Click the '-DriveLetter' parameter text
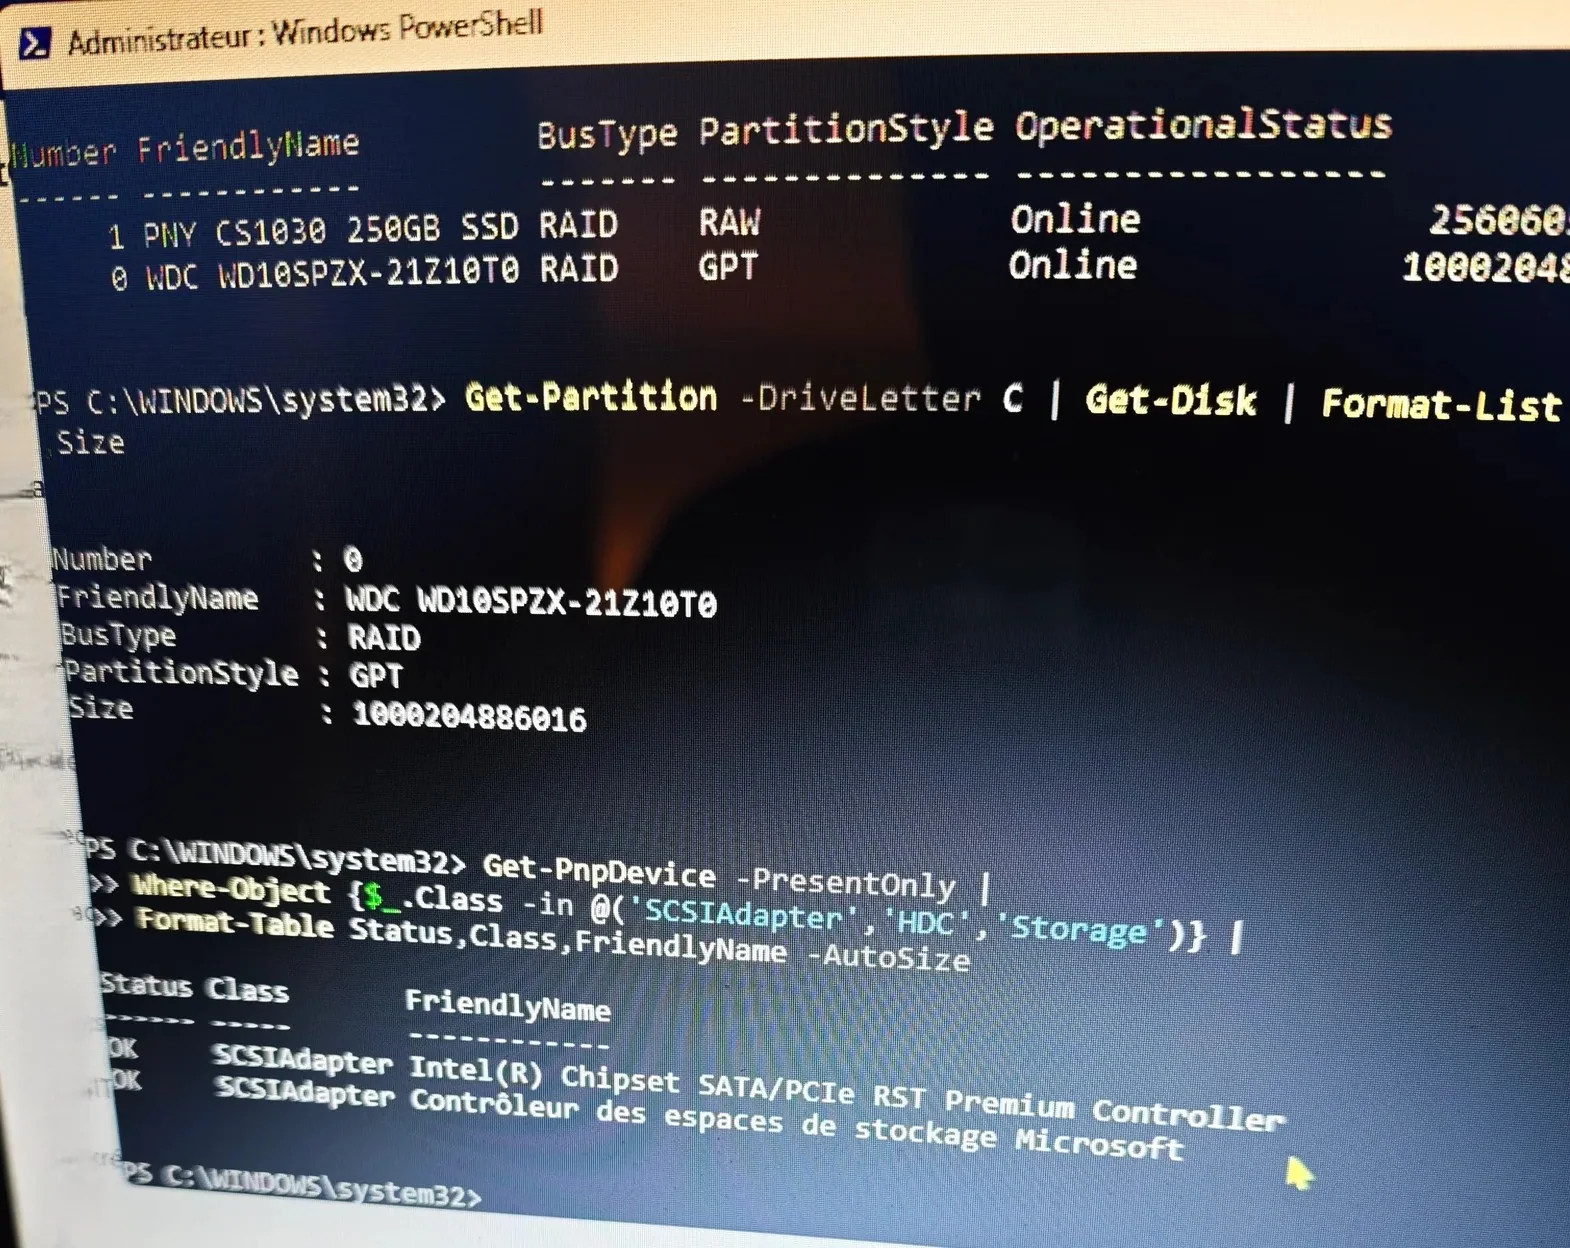Image resolution: width=1570 pixels, height=1248 pixels. (x=860, y=399)
